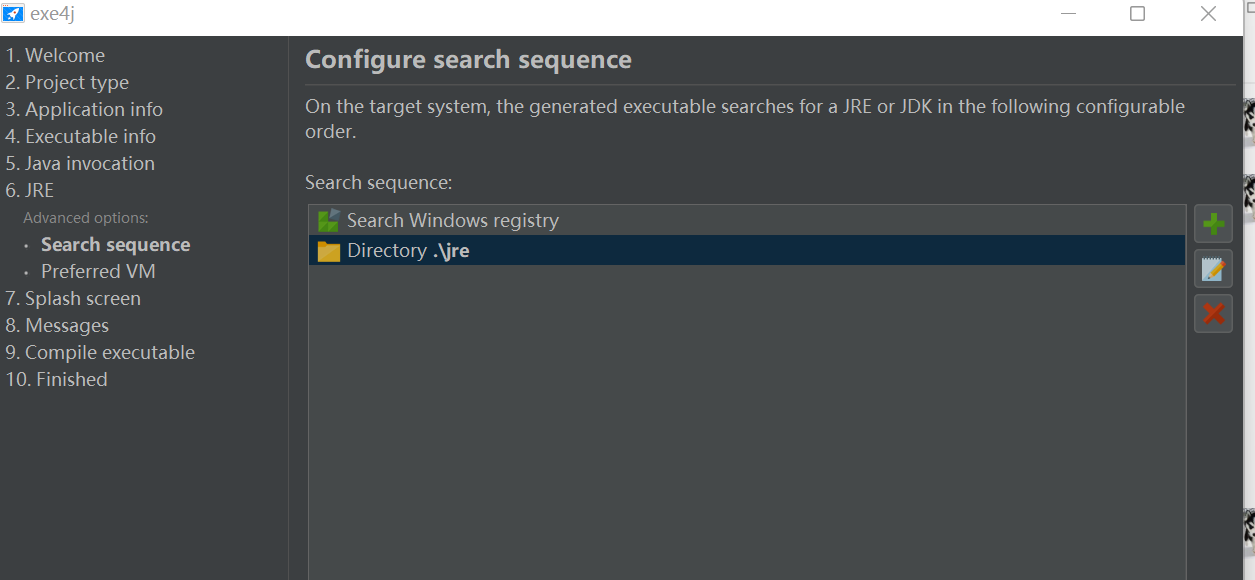Switch to 5. Java invocation step

point(80,164)
